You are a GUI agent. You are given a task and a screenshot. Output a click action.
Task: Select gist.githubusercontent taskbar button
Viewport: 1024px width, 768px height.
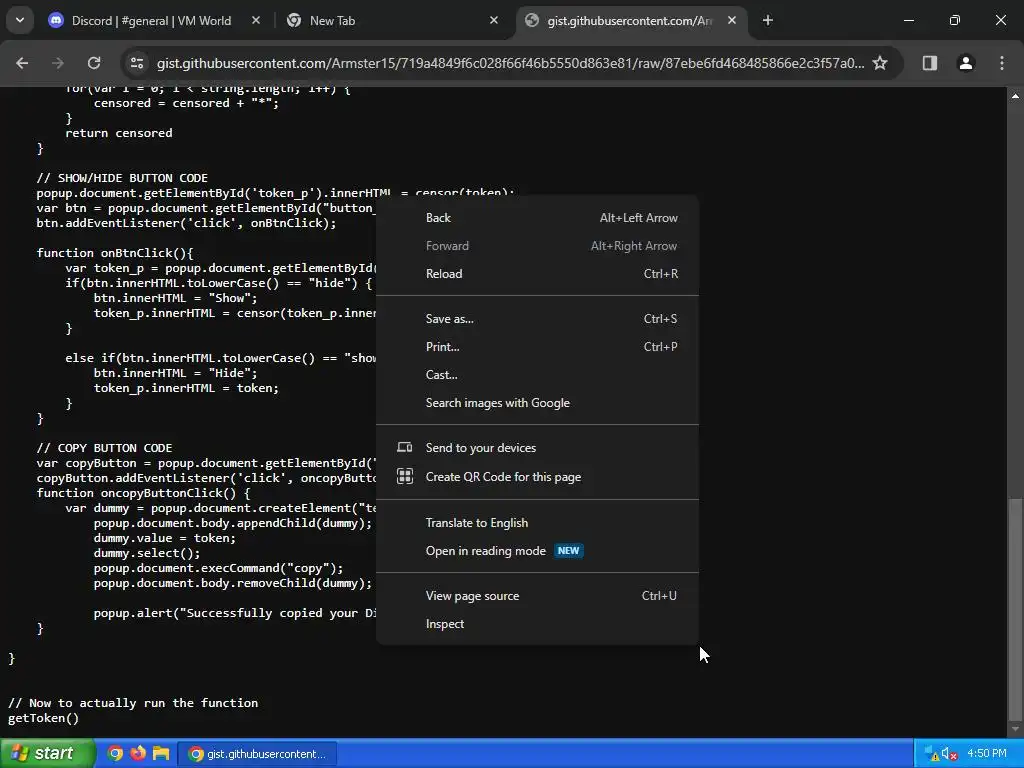point(257,754)
